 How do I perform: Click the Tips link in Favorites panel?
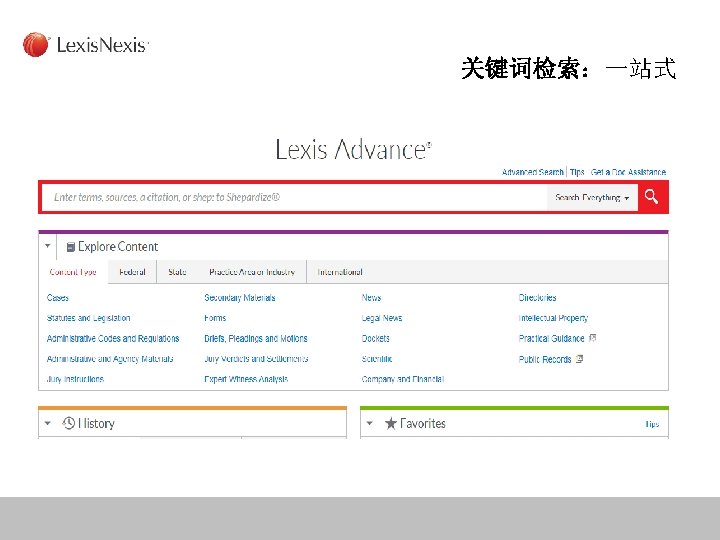point(652,424)
